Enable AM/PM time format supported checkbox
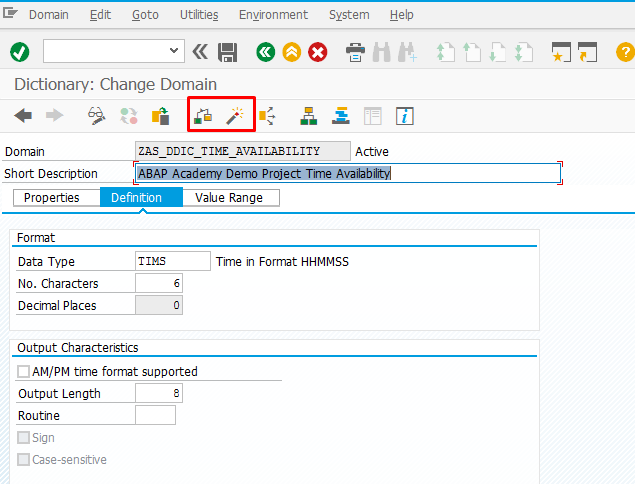 23,371
